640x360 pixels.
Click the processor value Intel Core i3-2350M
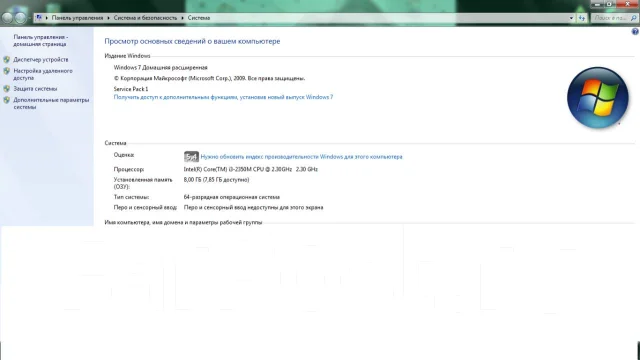251,169
